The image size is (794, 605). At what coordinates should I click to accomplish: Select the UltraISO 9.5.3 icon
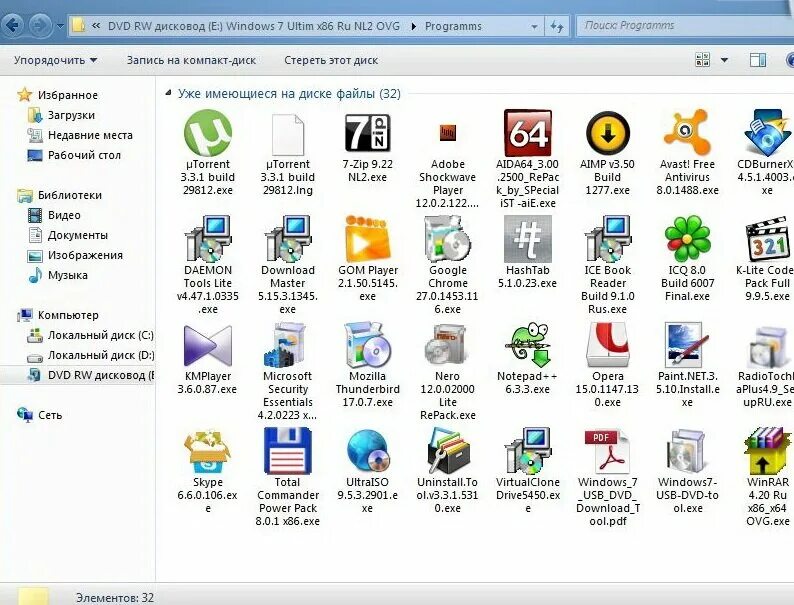coord(368,451)
